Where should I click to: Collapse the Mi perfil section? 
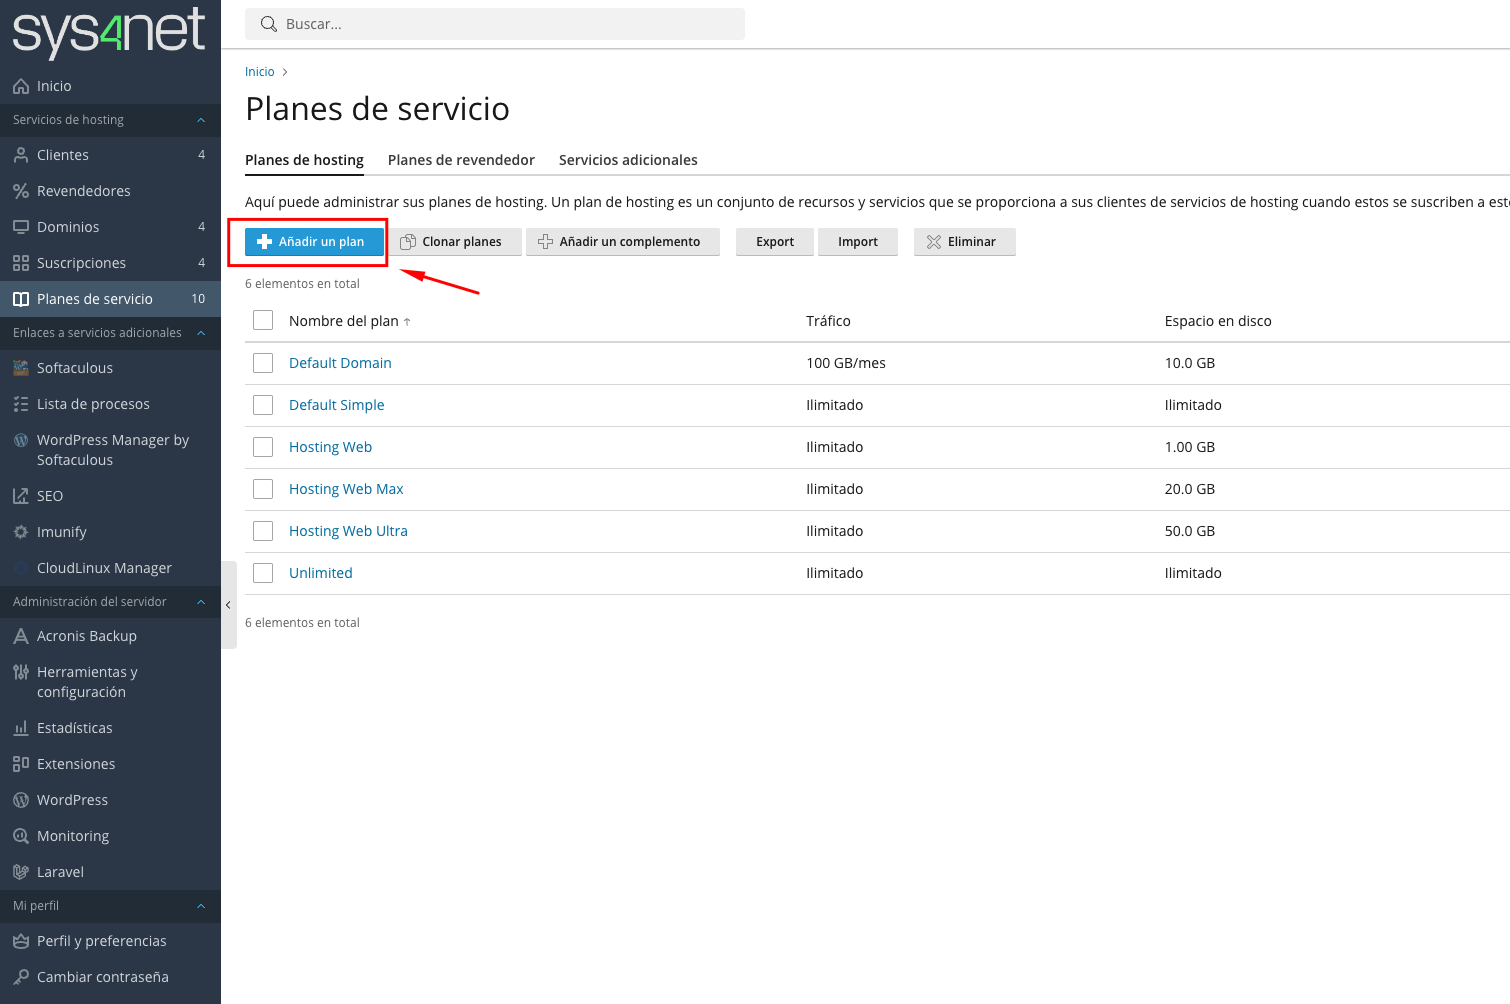click(x=201, y=906)
